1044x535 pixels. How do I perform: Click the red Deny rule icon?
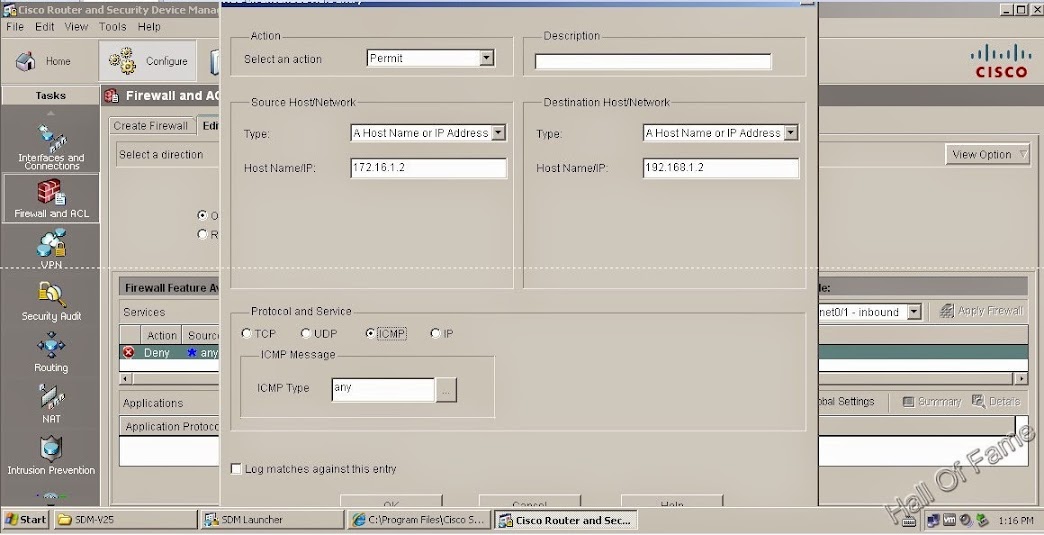129,353
